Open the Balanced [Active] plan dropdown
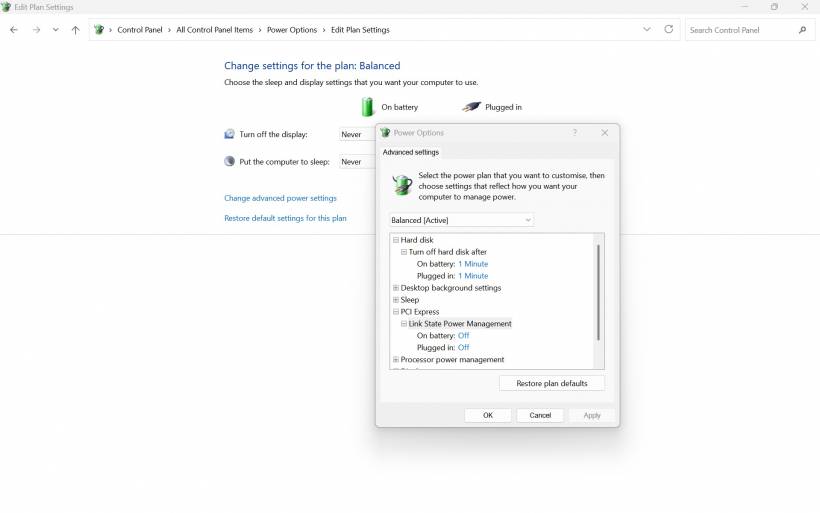Image resolution: width=820 pixels, height=513 pixels. 461,220
